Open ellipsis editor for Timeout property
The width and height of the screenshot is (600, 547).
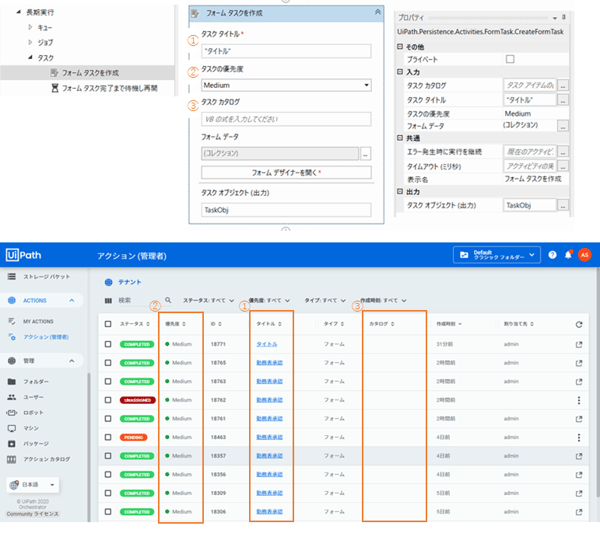(x=563, y=166)
